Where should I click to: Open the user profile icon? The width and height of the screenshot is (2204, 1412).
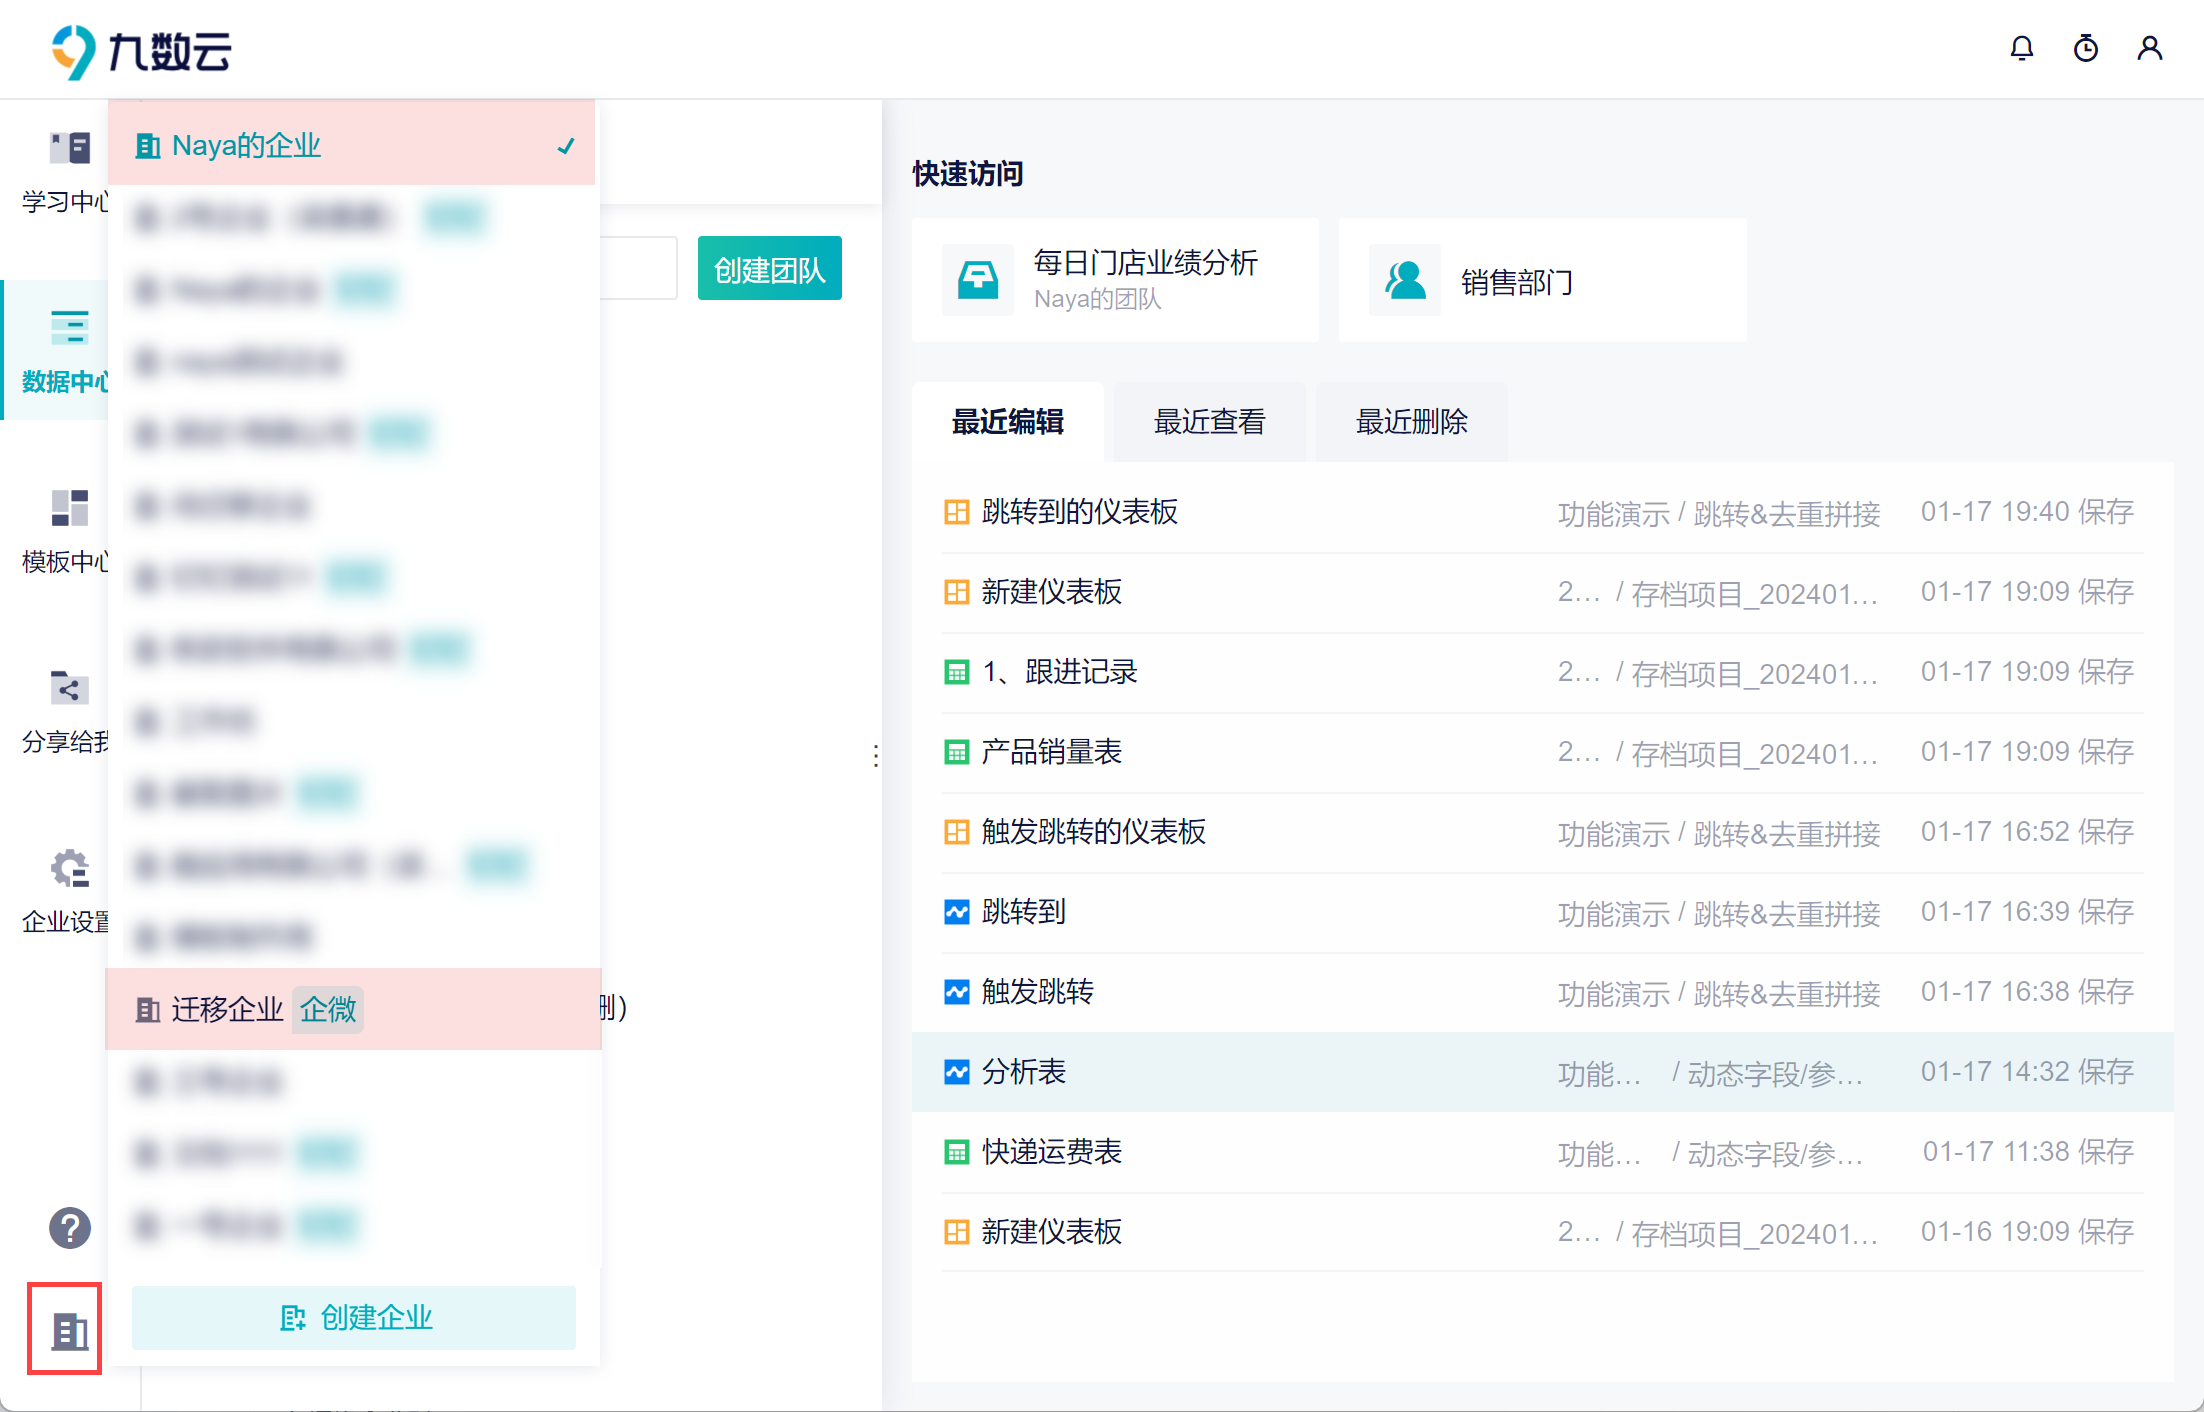[x=2149, y=48]
